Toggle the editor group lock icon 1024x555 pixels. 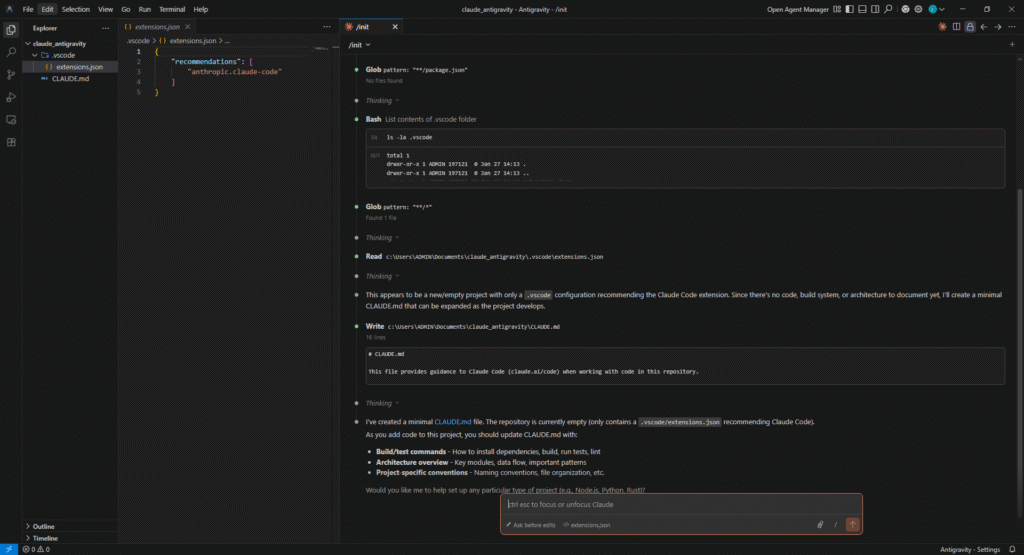coord(970,27)
